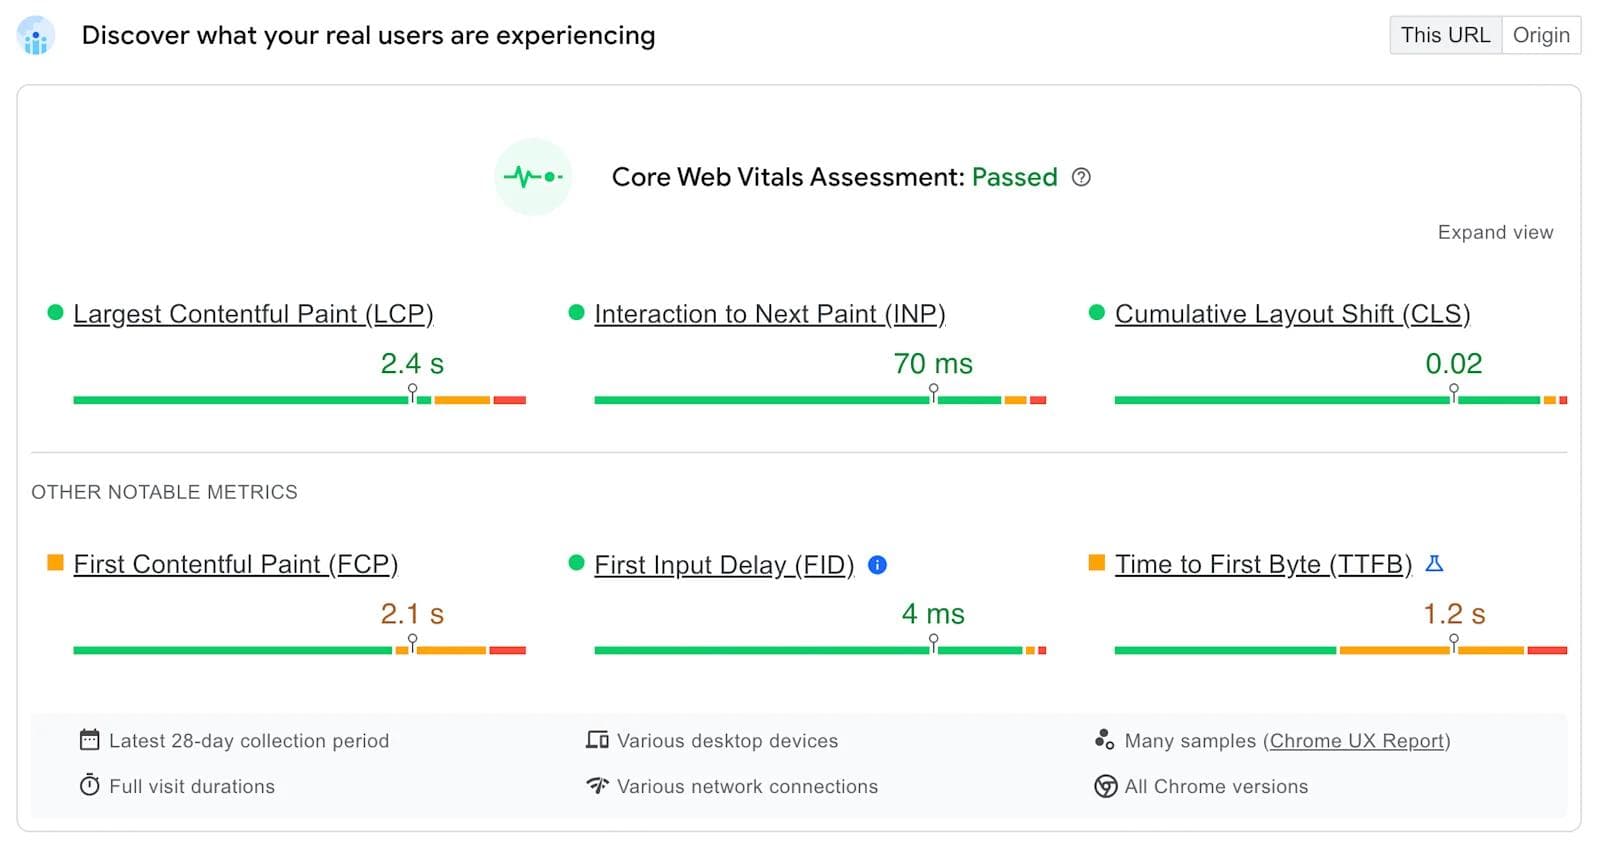Open the Largest Contentful Paint details
The image size is (1600, 851).
click(x=253, y=313)
